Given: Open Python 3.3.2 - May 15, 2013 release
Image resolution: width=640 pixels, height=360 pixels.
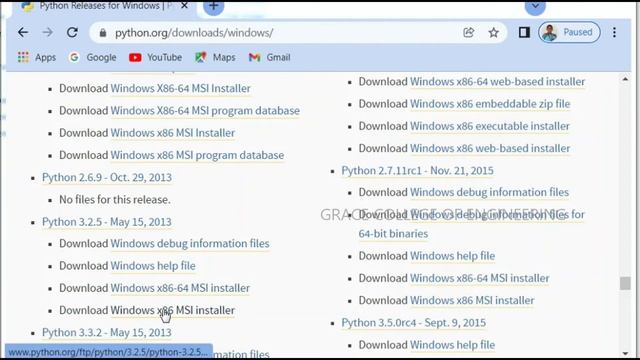Looking at the screenshot, I should [x=107, y=333].
